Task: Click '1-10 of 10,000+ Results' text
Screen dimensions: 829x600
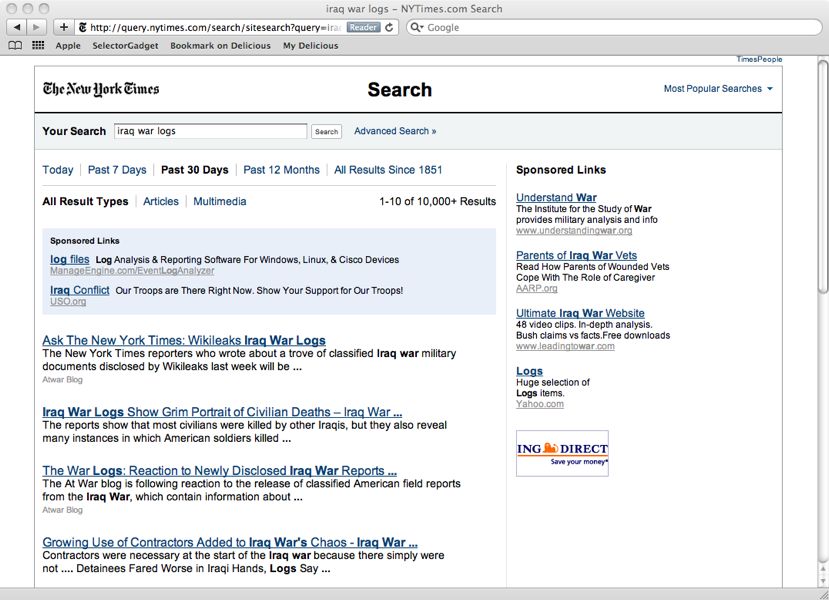Action: (x=437, y=201)
